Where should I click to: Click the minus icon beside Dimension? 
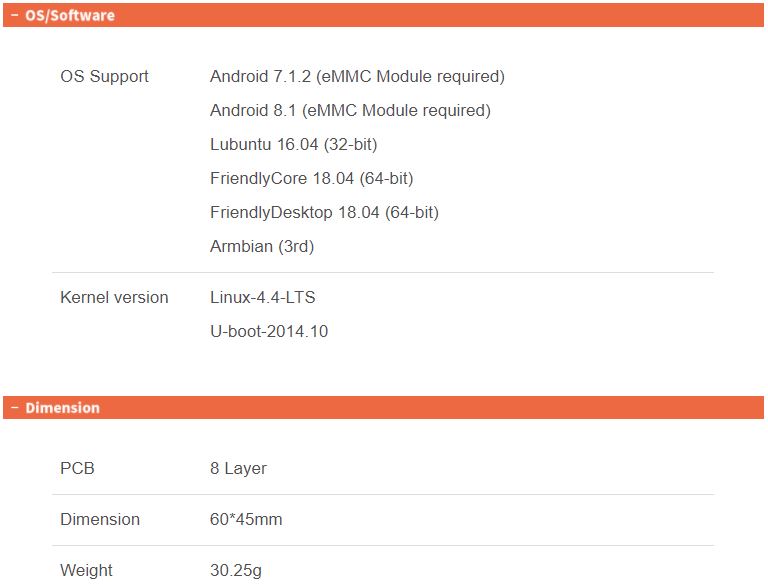coord(15,408)
